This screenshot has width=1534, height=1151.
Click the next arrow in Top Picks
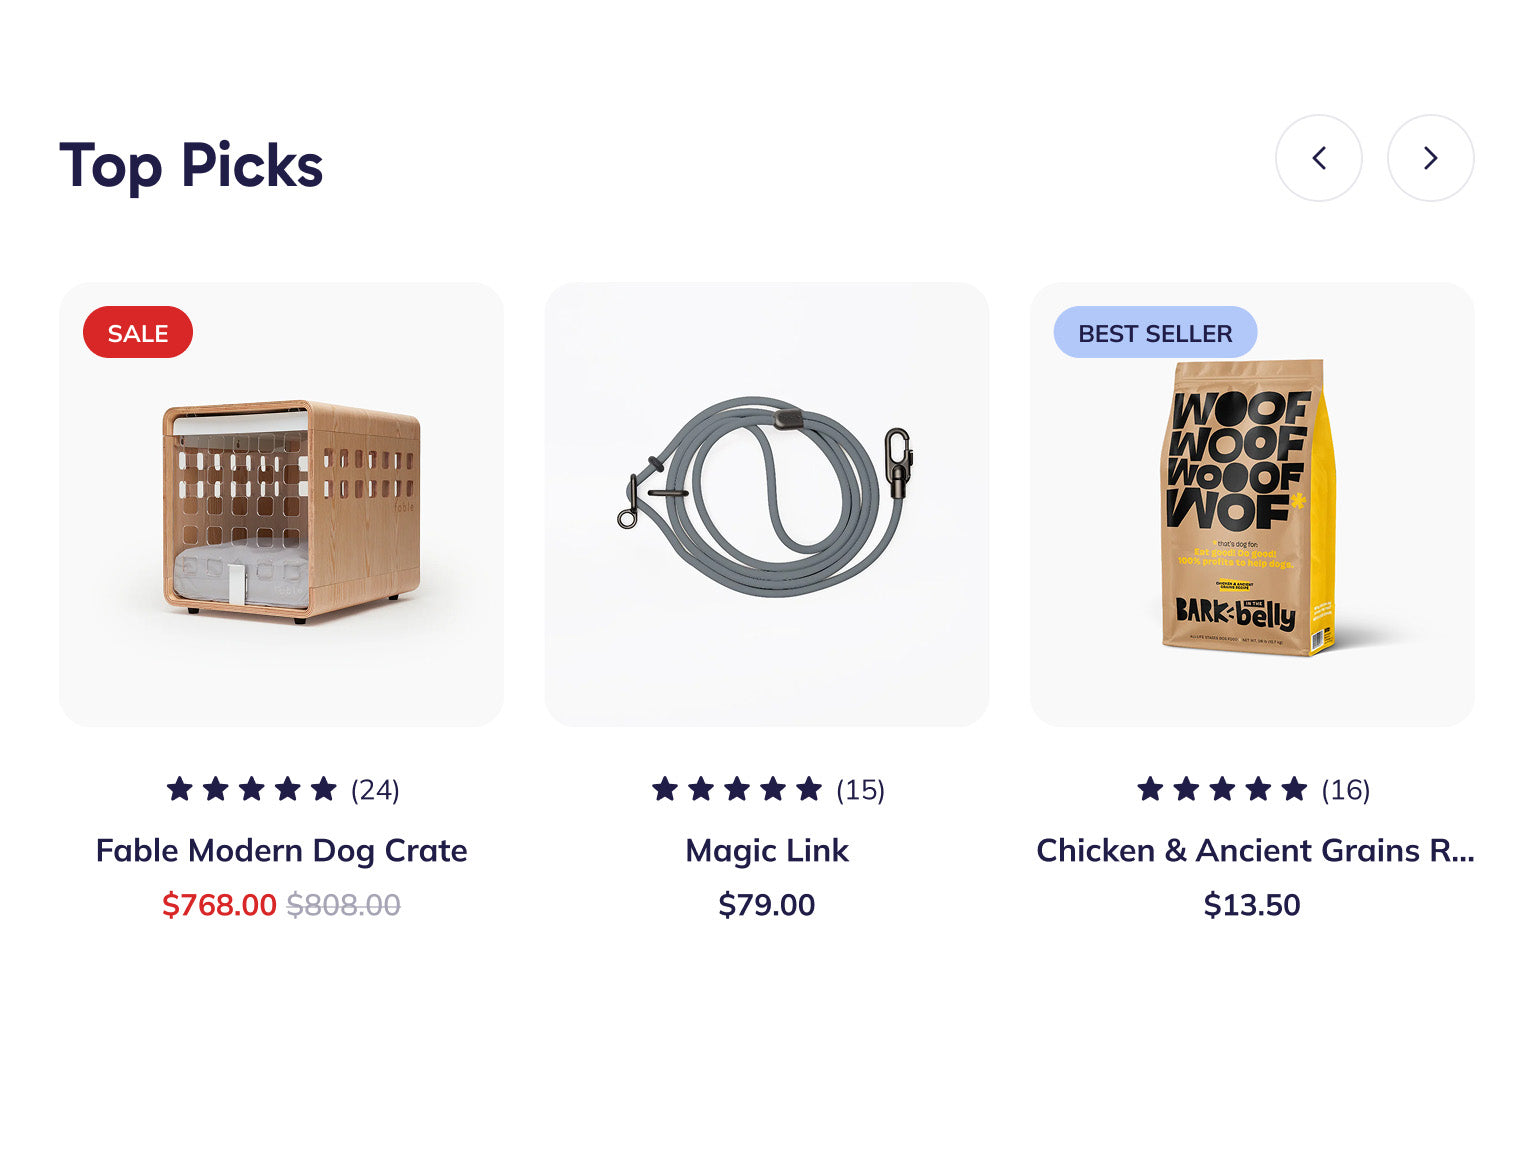coord(1430,158)
